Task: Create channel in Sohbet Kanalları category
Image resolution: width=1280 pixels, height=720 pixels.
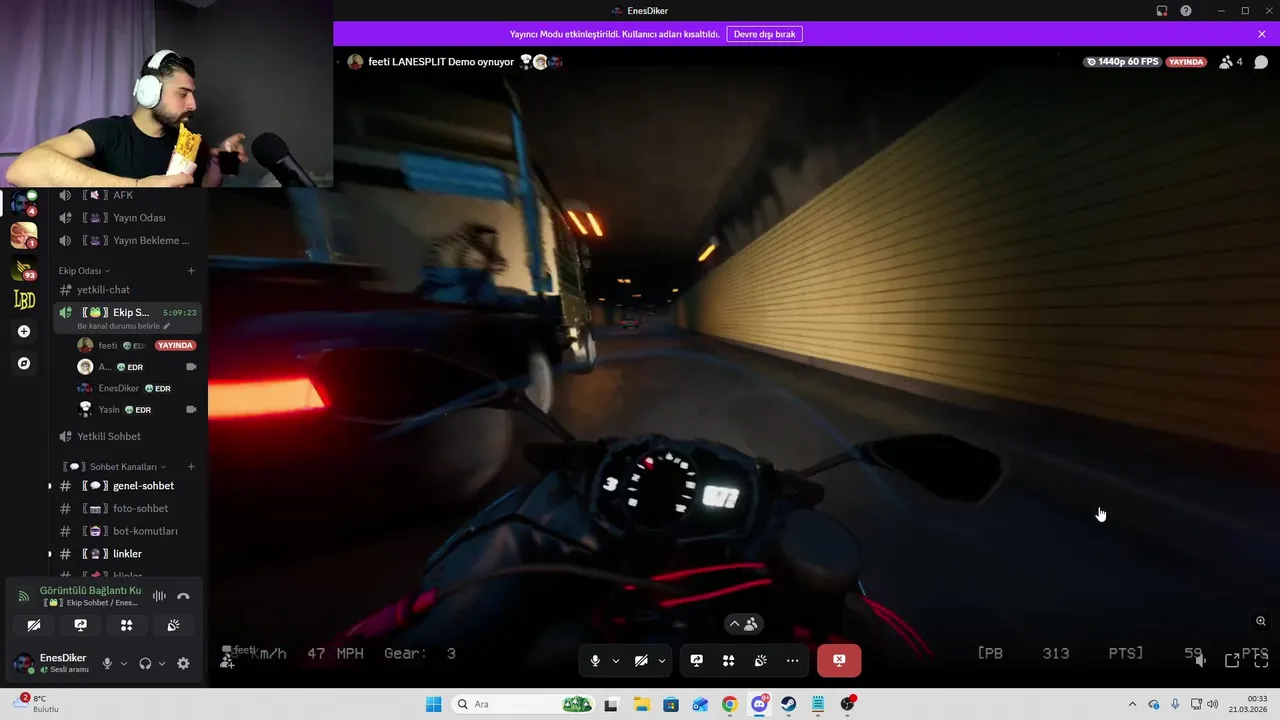Action: point(191,467)
